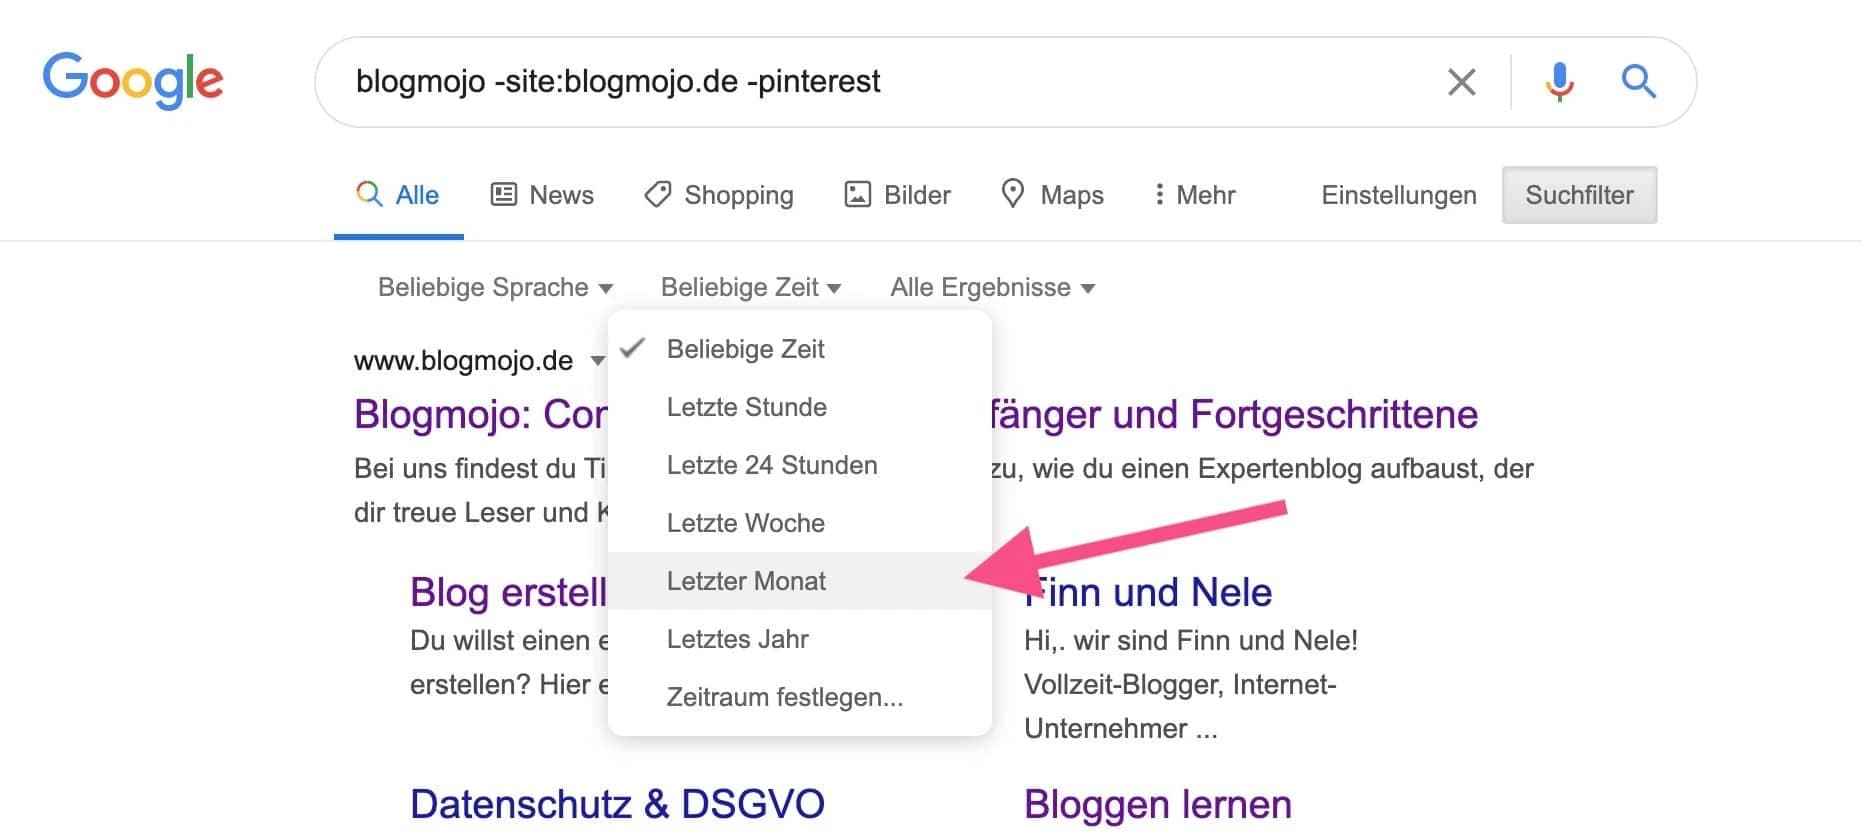Open Einstellungen settings link
The image size is (1862, 834).
click(x=1398, y=195)
